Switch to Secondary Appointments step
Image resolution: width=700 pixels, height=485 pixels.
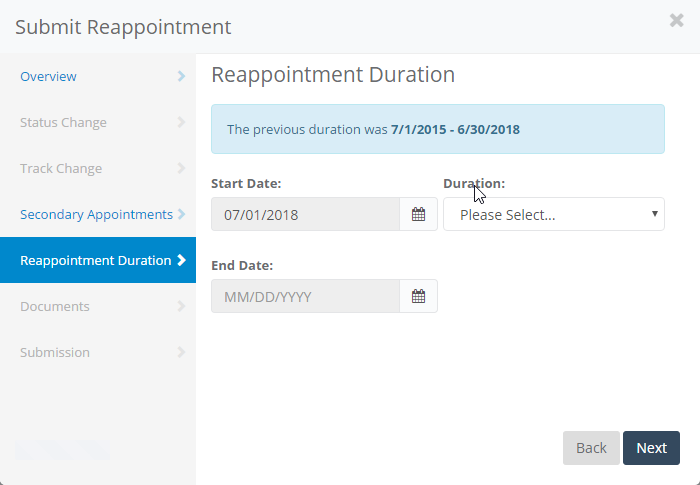pyautogui.click(x=96, y=214)
